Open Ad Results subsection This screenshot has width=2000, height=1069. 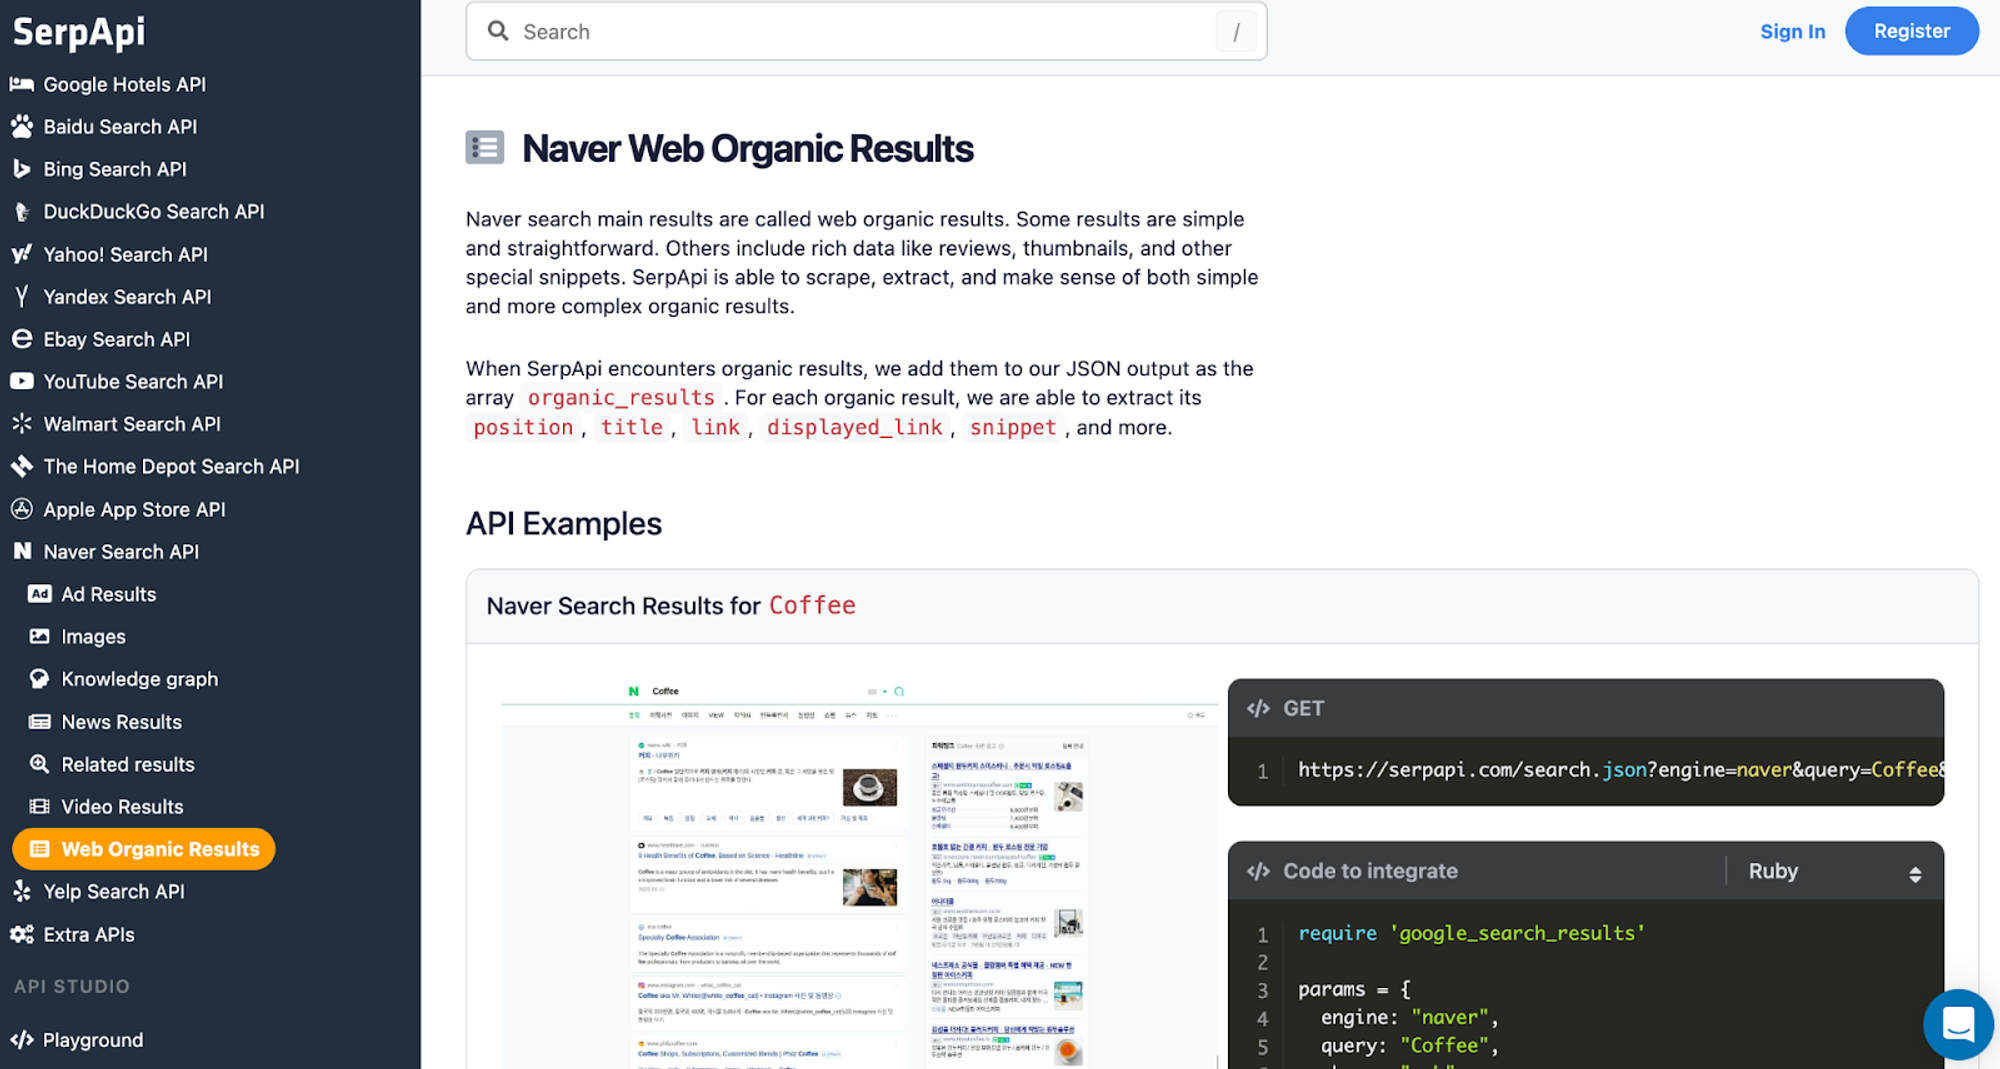point(109,594)
